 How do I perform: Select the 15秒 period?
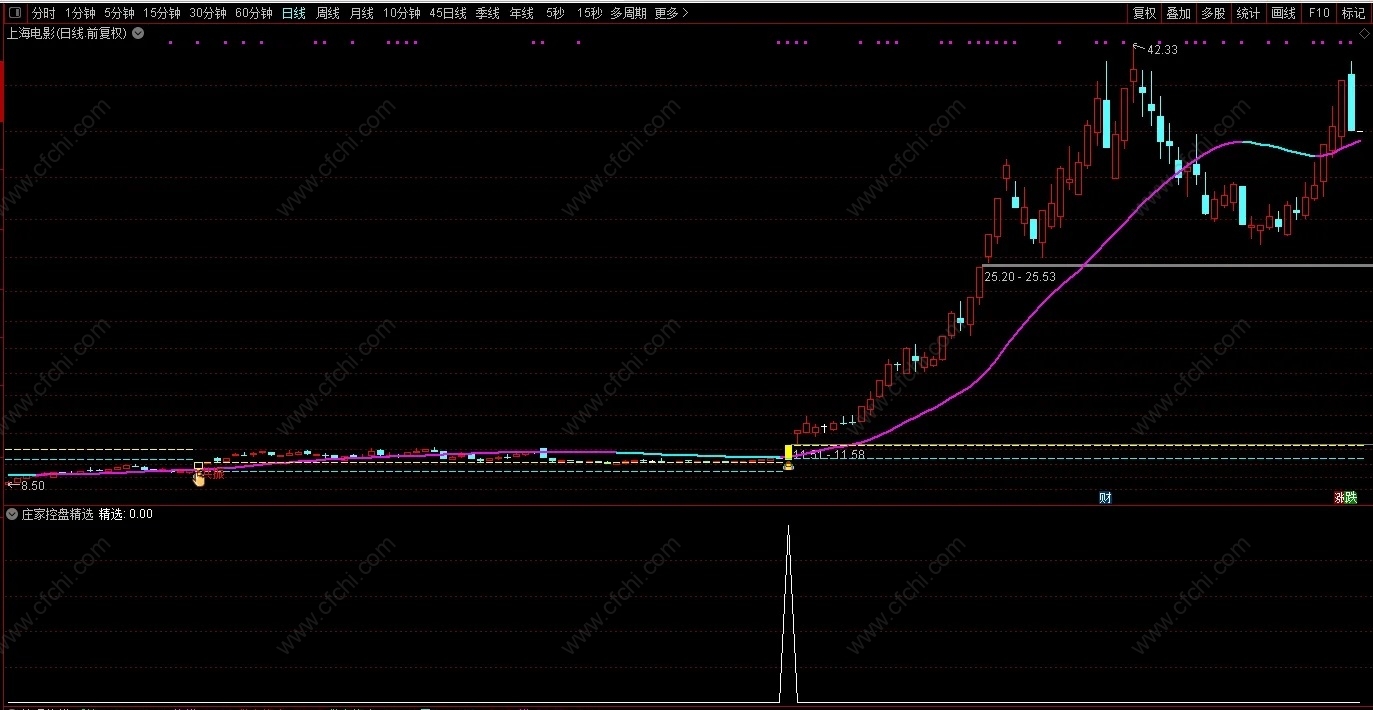(589, 13)
